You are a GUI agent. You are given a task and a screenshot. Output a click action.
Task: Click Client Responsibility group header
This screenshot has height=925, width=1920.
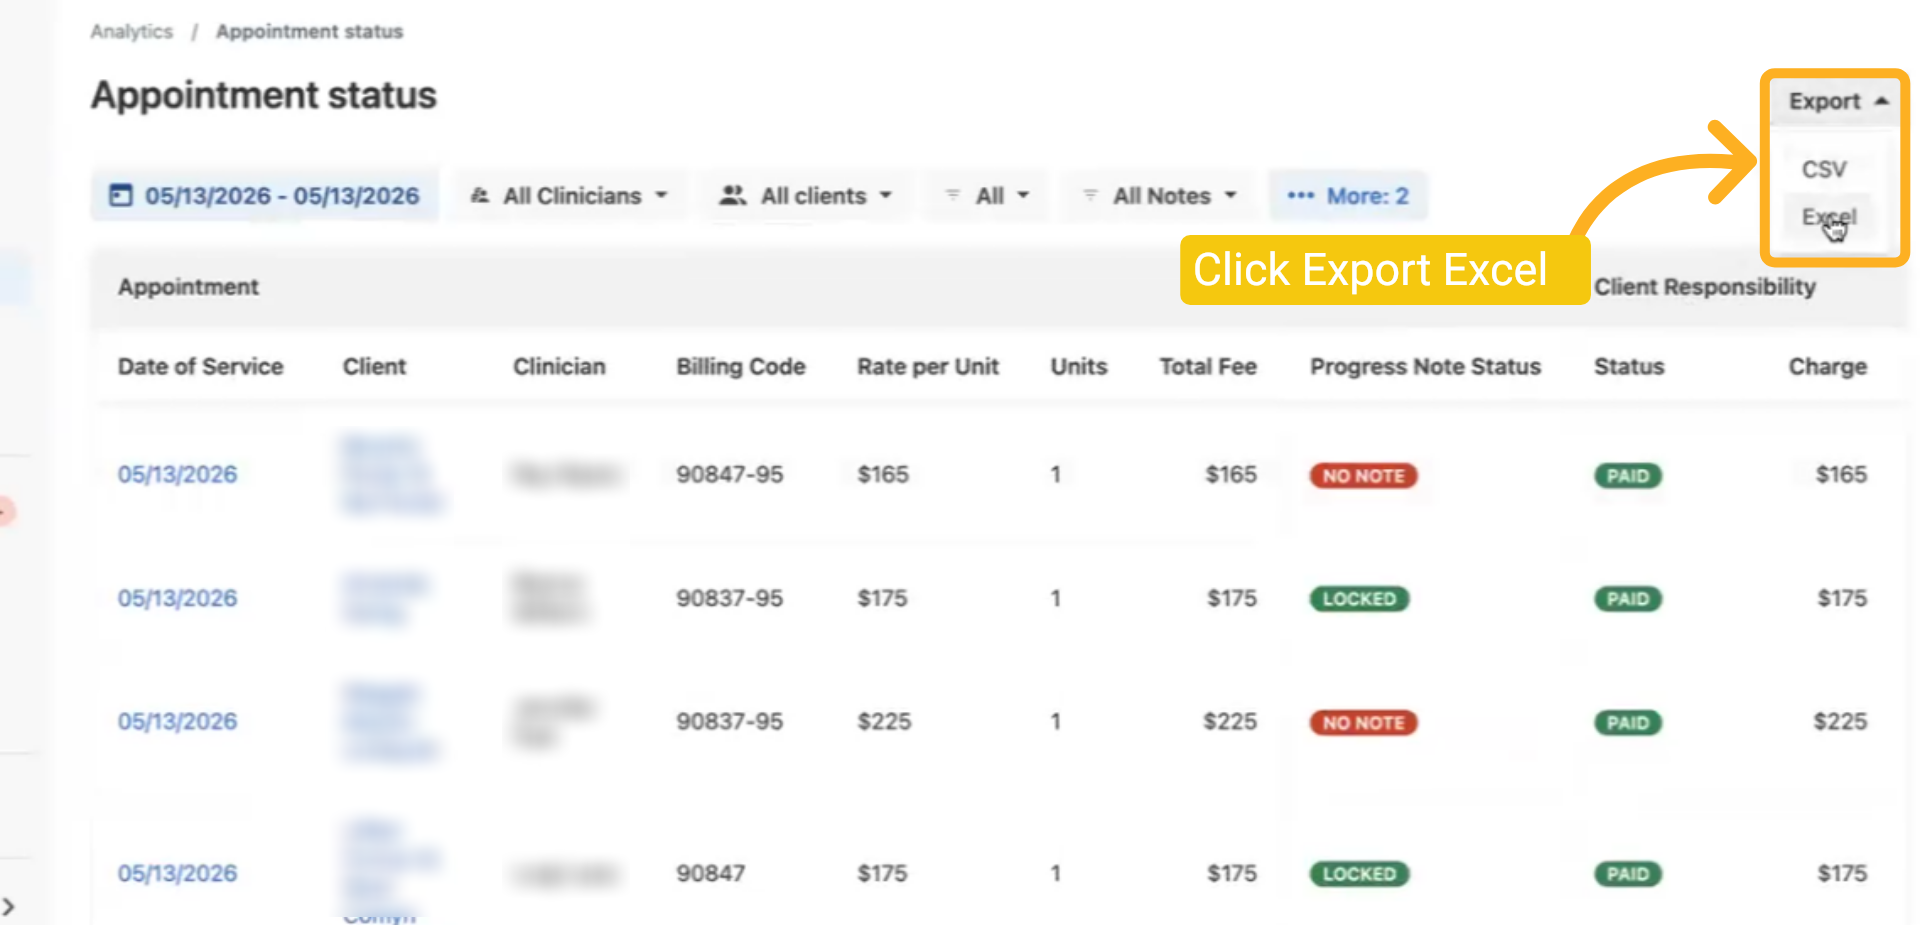click(1705, 287)
